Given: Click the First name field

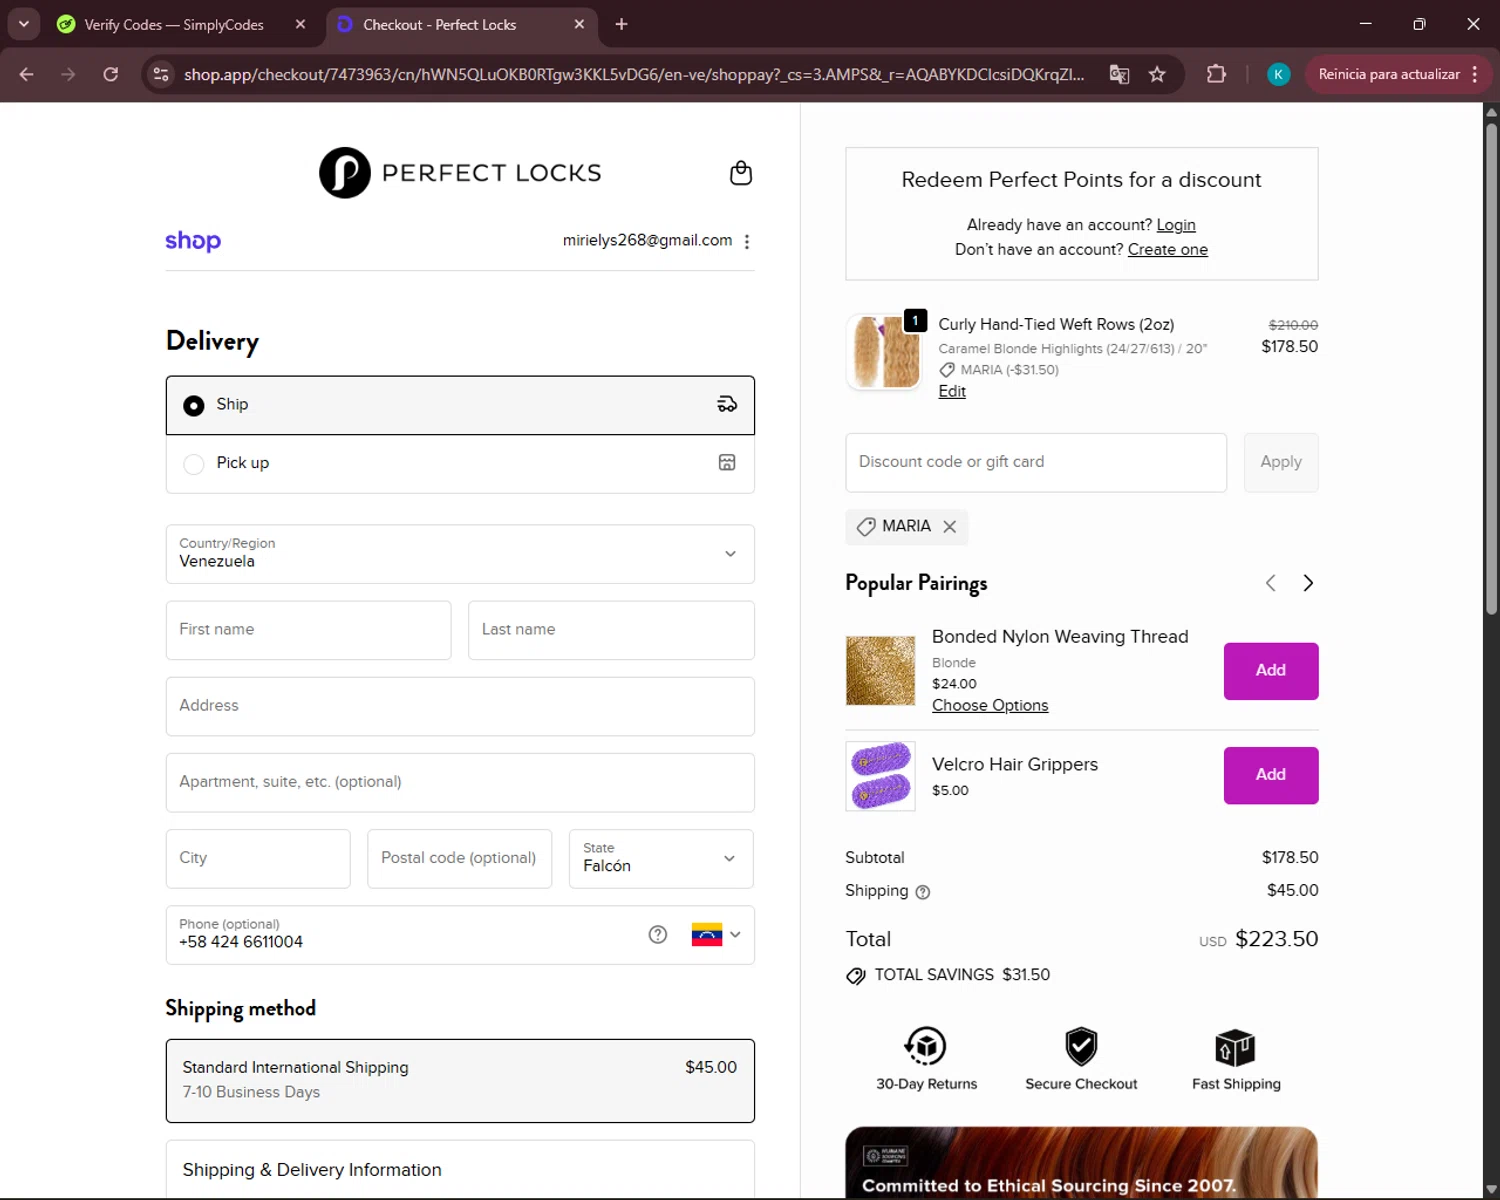Looking at the screenshot, I should pos(309,630).
